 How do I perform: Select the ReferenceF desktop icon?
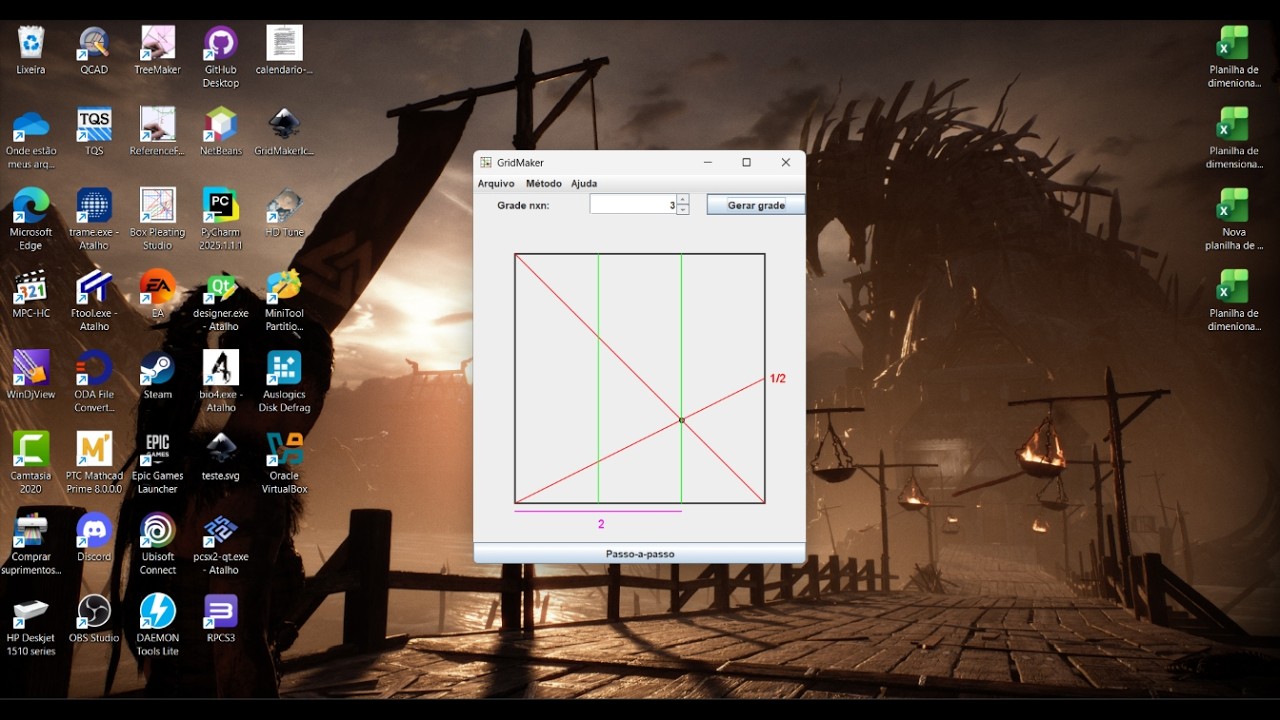click(x=158, y=131)
